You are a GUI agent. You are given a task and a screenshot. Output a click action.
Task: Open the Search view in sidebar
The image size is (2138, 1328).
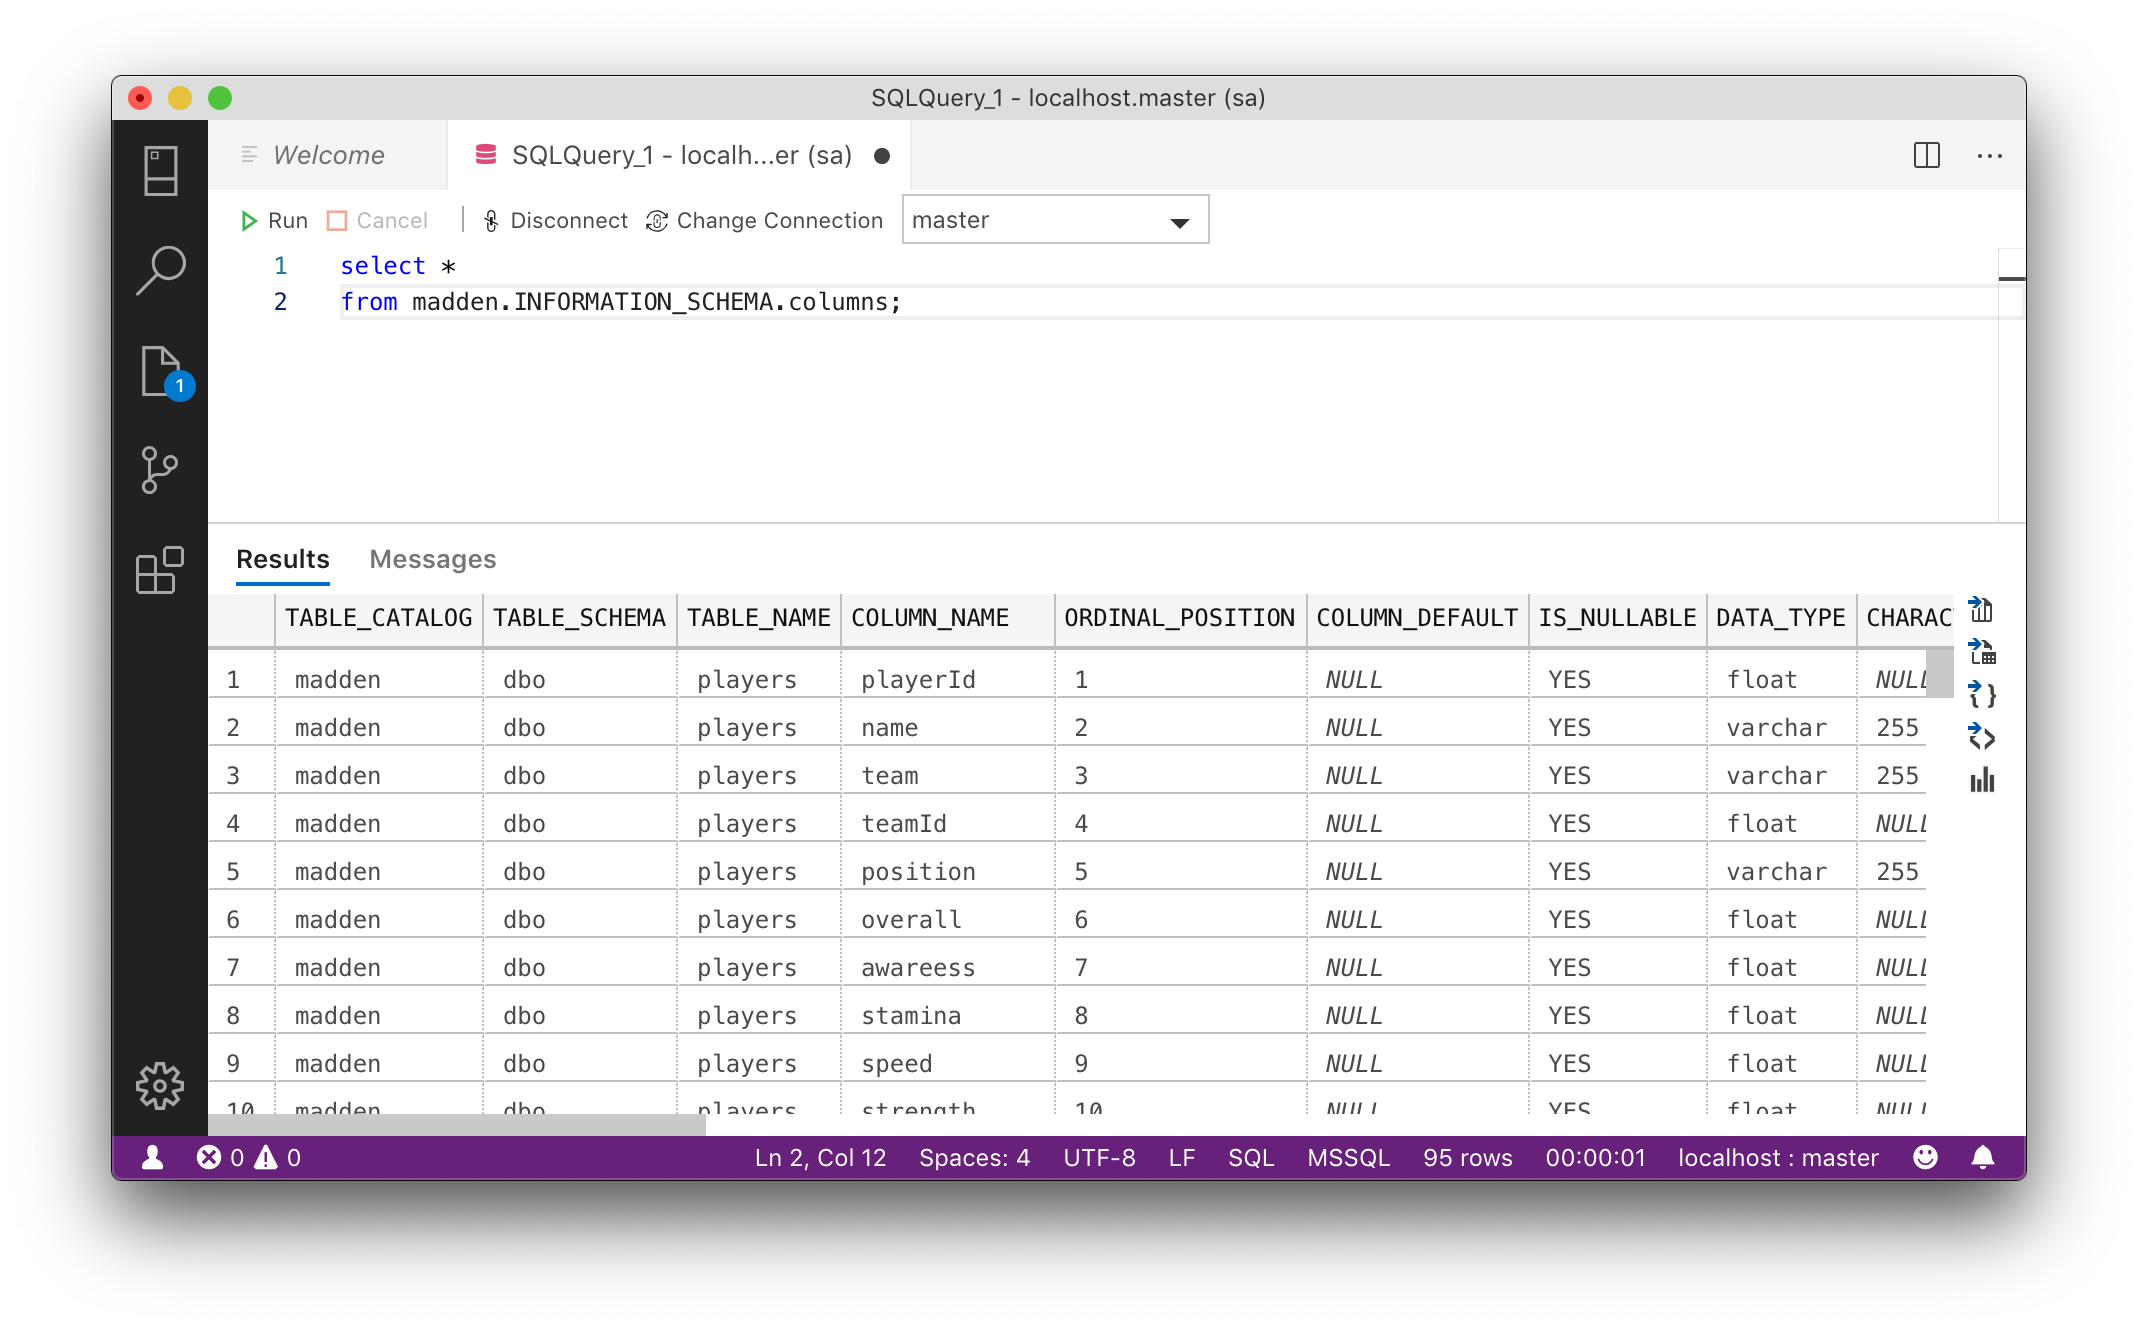tap(160, 270)
